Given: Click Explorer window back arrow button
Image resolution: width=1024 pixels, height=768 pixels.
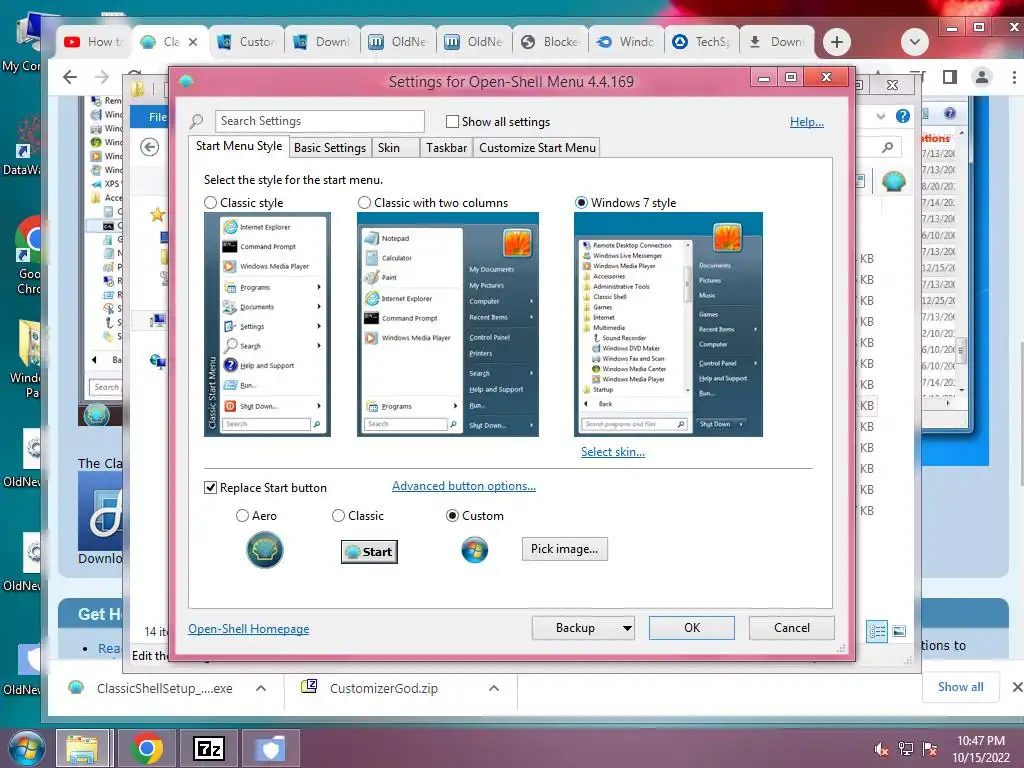Looking at the screenshot, I should point(150,148).
